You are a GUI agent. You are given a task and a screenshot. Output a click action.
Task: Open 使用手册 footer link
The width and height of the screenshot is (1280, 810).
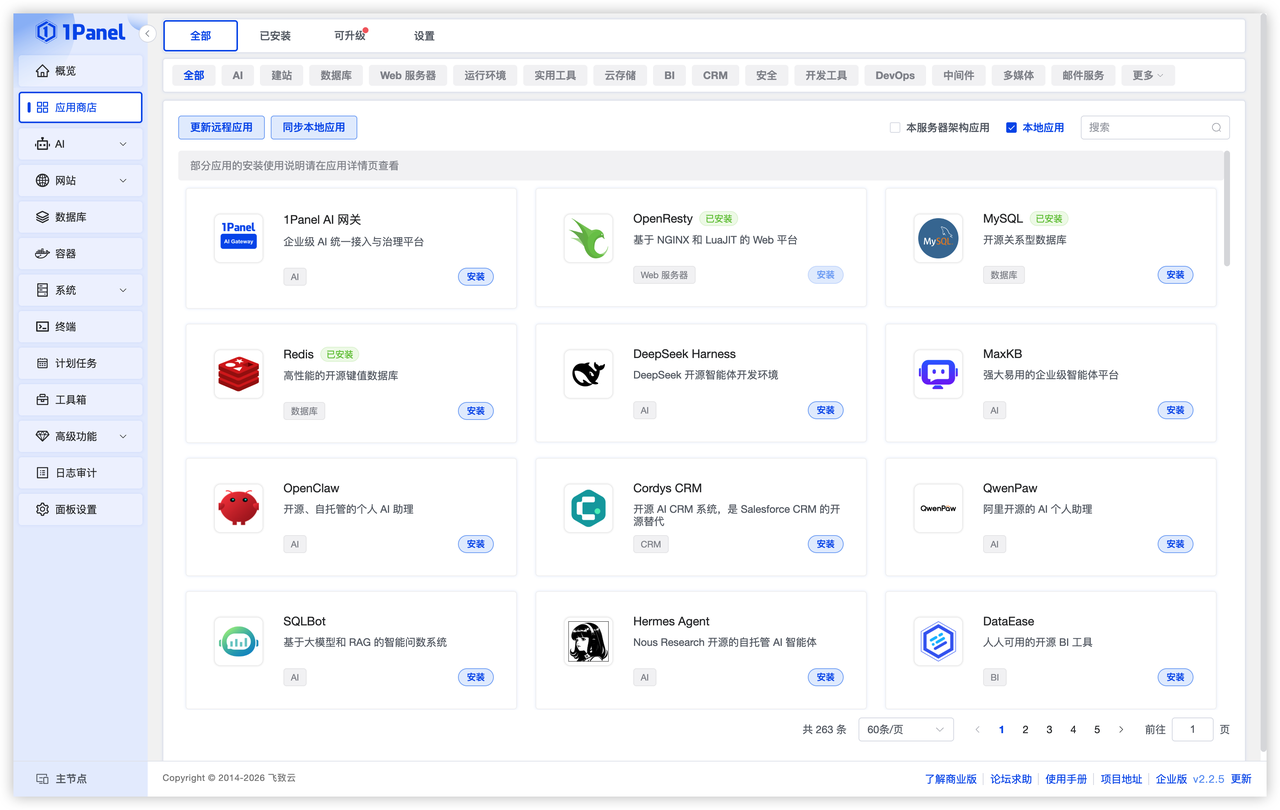point(1066,779)
